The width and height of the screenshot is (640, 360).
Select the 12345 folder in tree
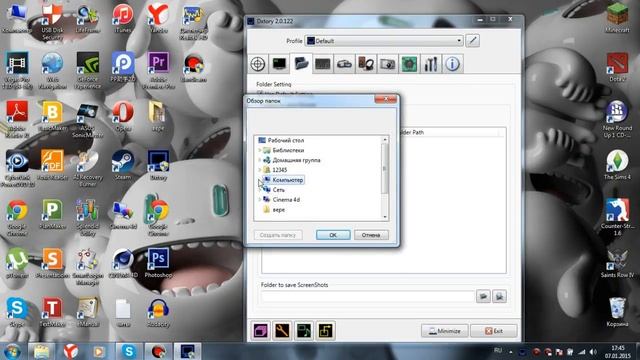click(x=280, y=170)
